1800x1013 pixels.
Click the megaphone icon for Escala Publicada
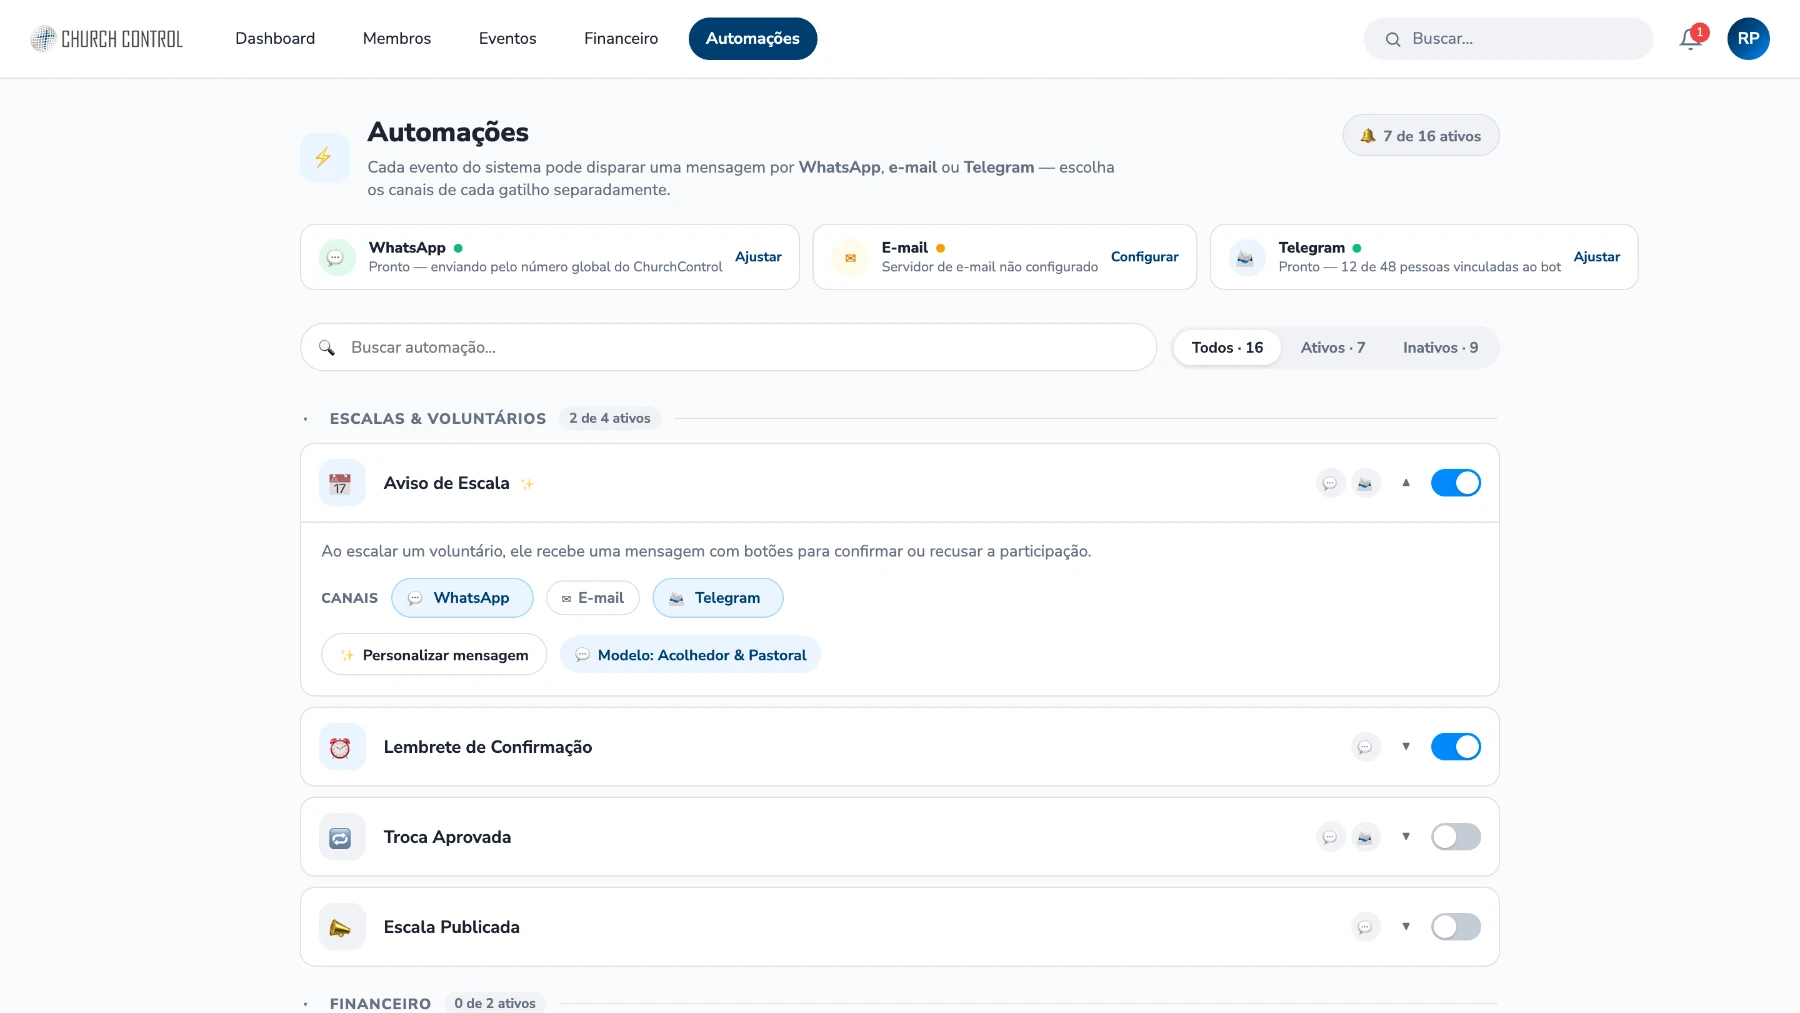(x=341, y=928)
